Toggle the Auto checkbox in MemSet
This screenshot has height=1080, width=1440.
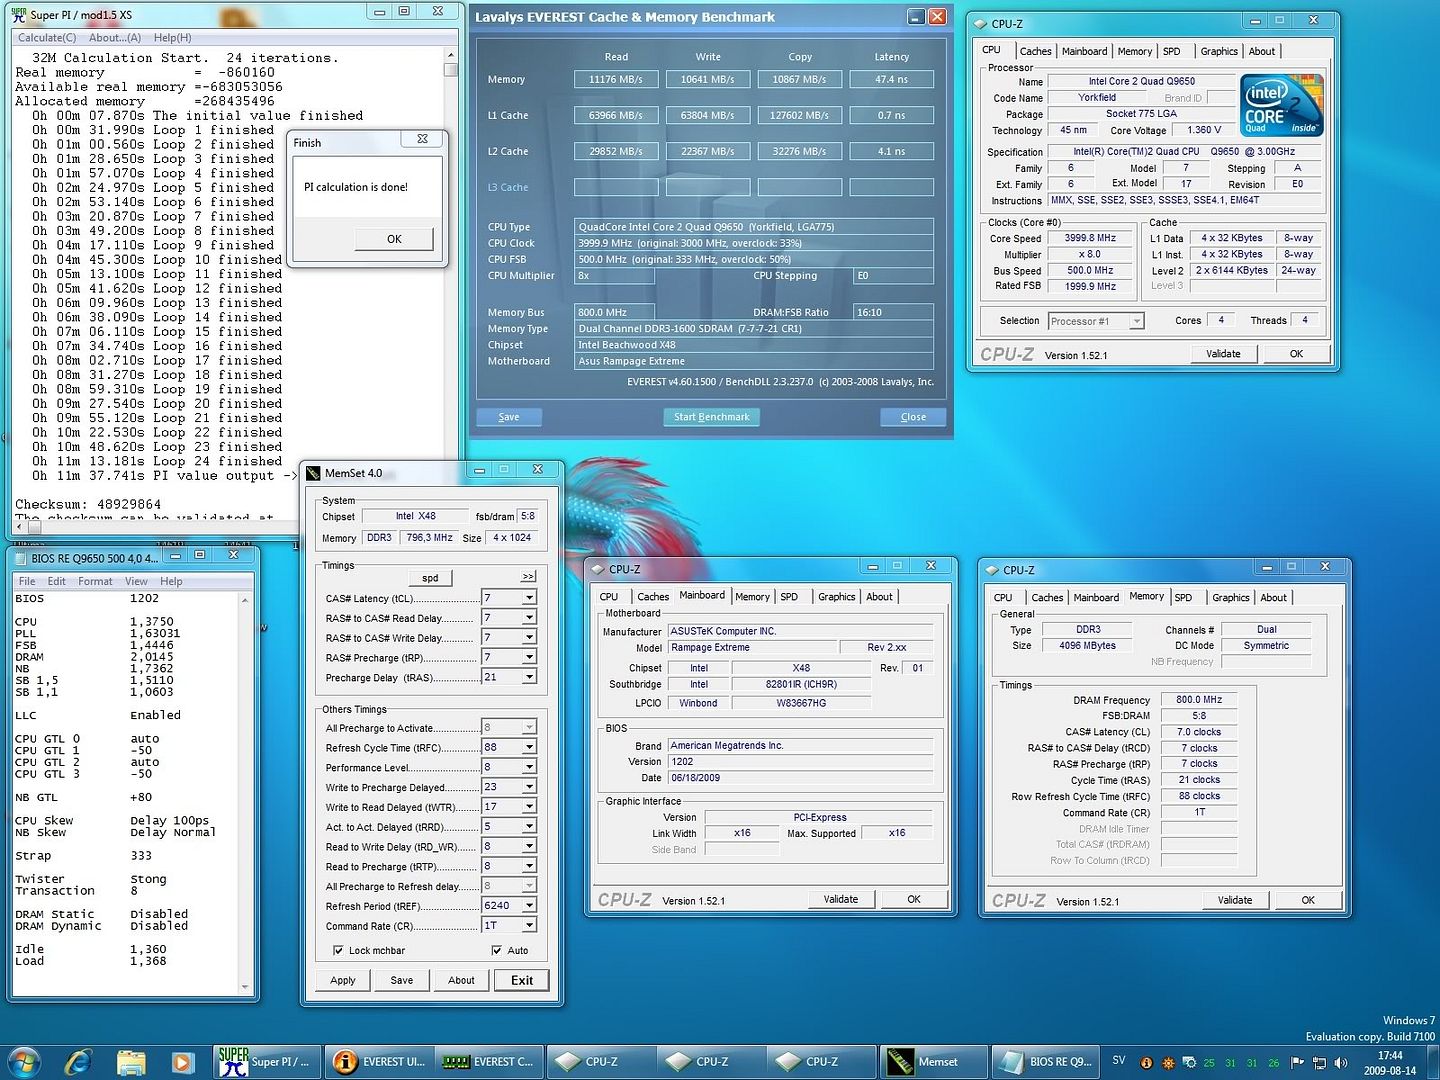pyautogui.click(x=497, y=951)
